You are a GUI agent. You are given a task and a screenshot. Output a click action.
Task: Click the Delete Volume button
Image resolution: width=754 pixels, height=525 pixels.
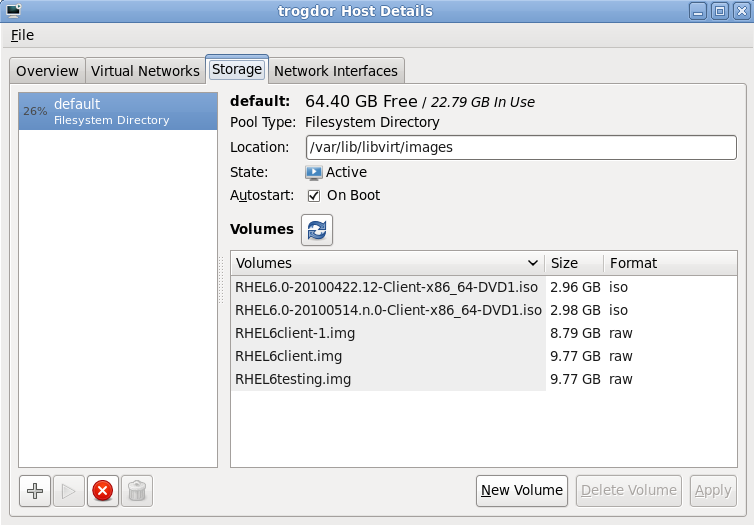click(x=629, y=490)
